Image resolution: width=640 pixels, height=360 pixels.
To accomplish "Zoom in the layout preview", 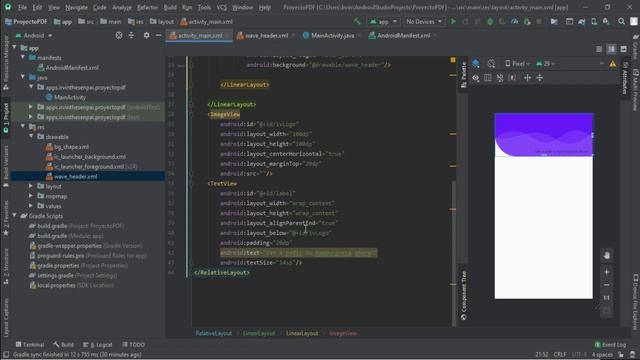I will pos(607,272).
